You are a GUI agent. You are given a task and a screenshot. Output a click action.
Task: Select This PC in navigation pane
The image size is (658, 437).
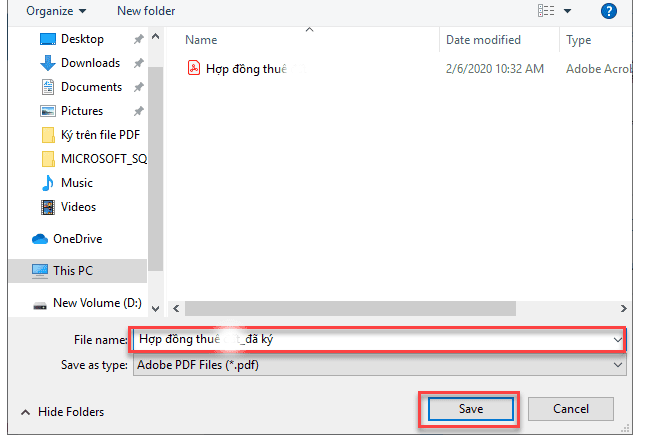pos(73,271)
